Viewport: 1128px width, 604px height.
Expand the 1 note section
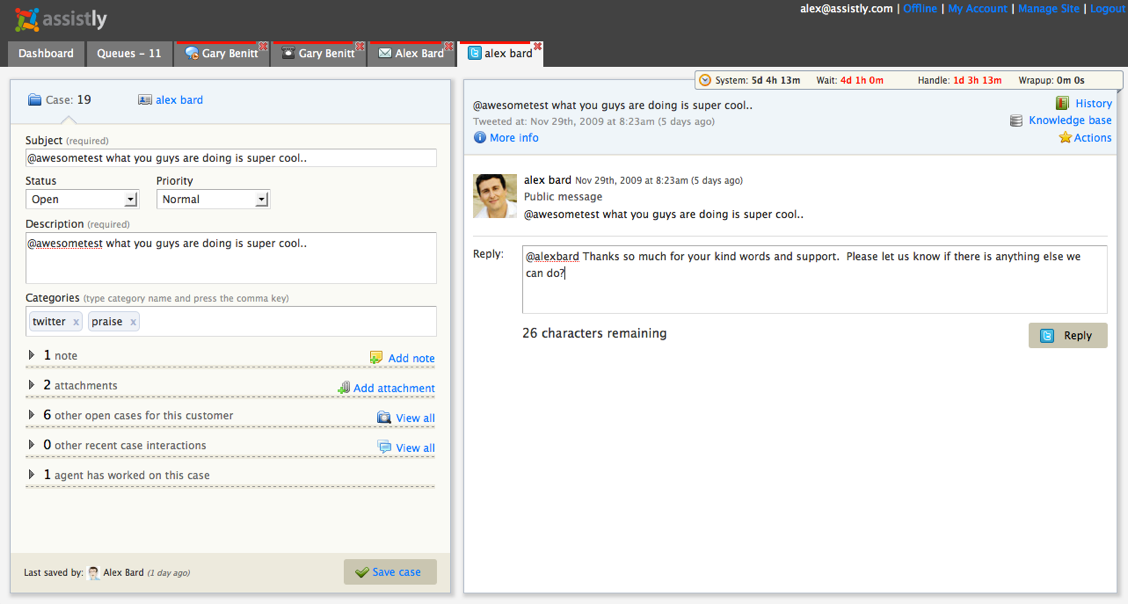pos(32,356)
